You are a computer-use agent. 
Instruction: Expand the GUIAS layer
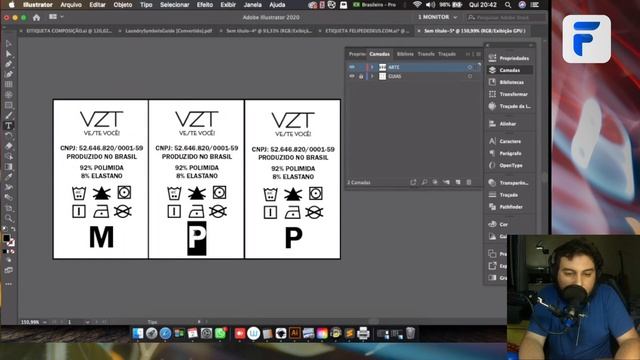click(372, 76)
